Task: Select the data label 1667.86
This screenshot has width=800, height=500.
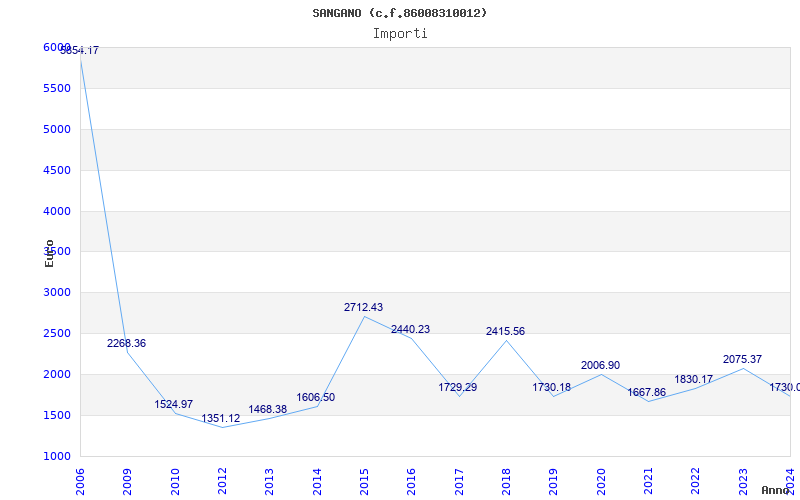Action: pos(646,392)
